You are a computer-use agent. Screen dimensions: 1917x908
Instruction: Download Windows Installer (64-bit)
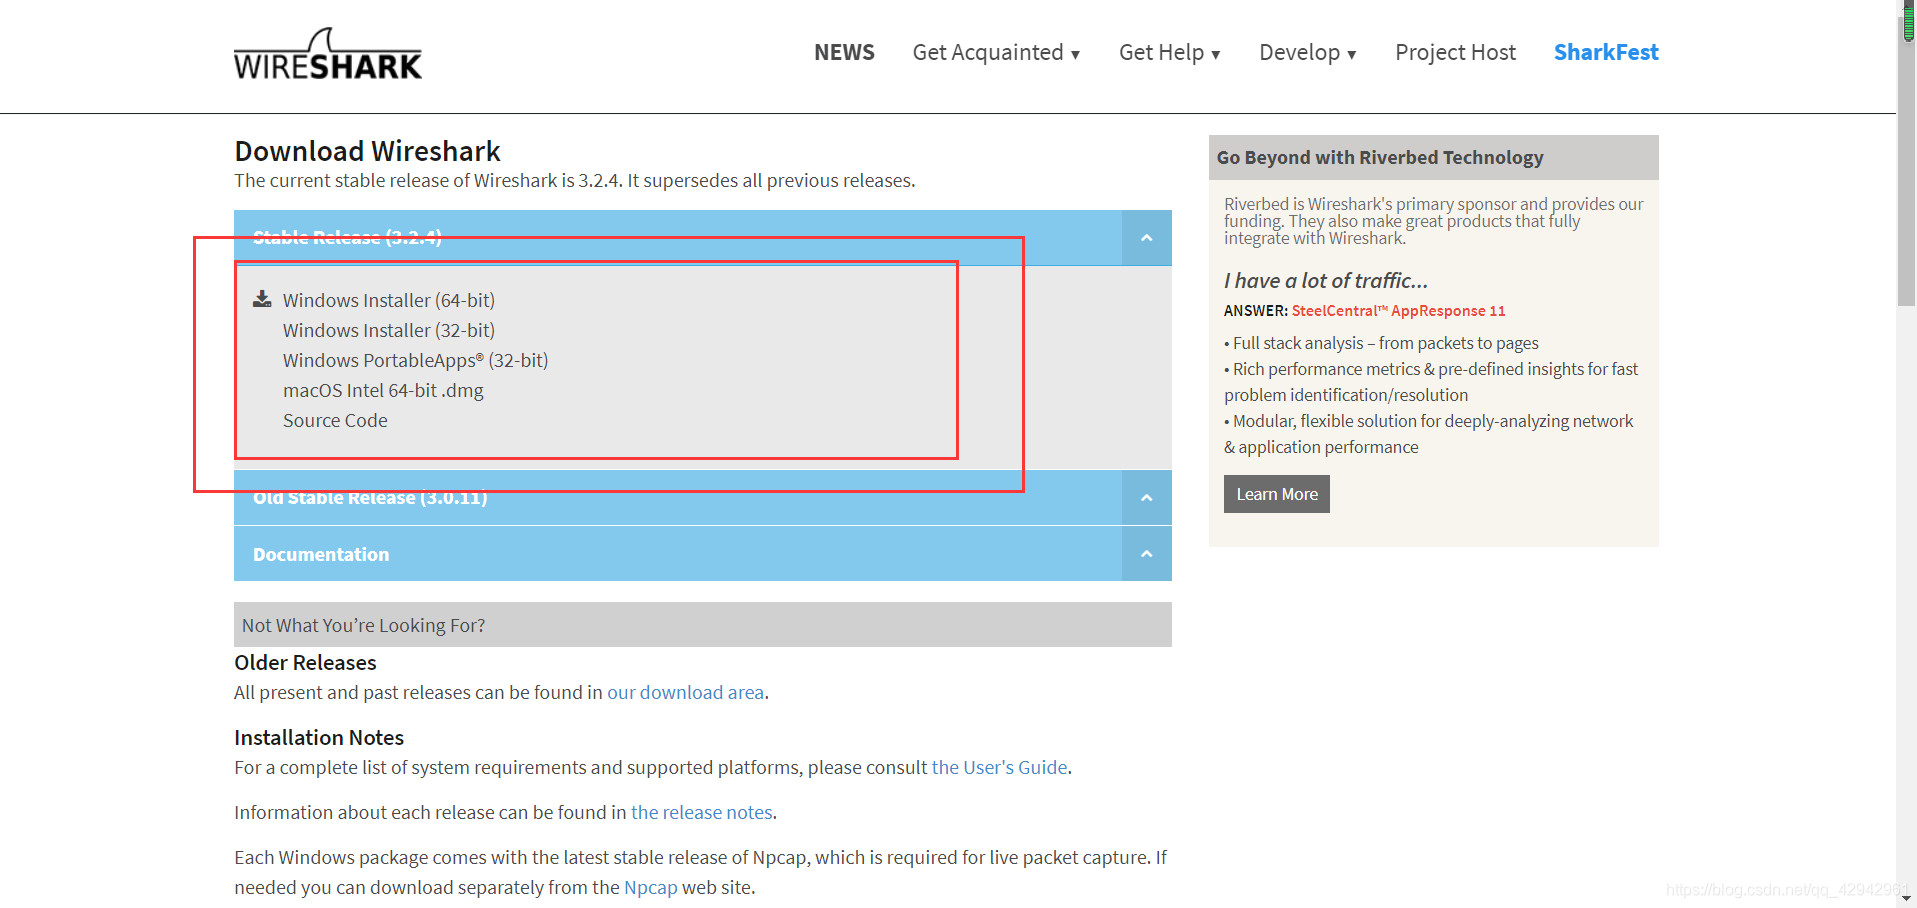(x=389, y=300)
